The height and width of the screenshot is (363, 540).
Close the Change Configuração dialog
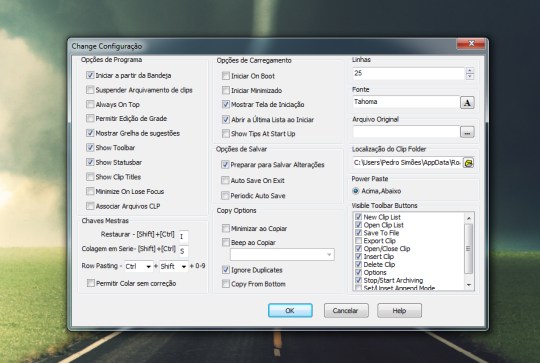[x=471, y=44]
